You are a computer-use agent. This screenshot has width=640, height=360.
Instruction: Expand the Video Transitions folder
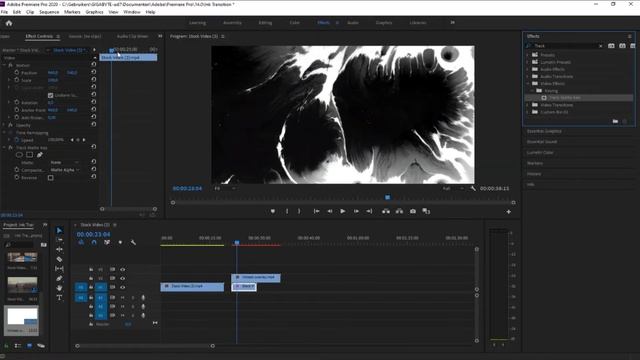pos(528,105)
